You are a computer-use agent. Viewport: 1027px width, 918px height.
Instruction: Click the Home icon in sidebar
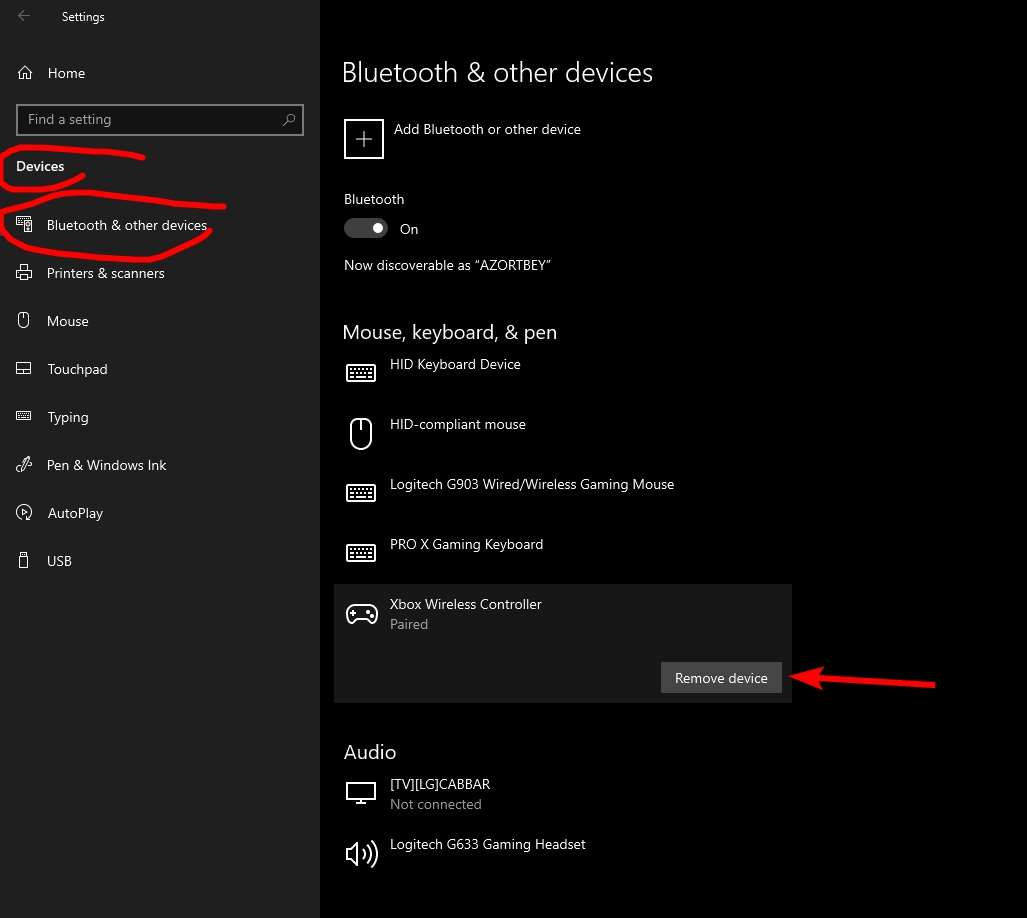25,73
